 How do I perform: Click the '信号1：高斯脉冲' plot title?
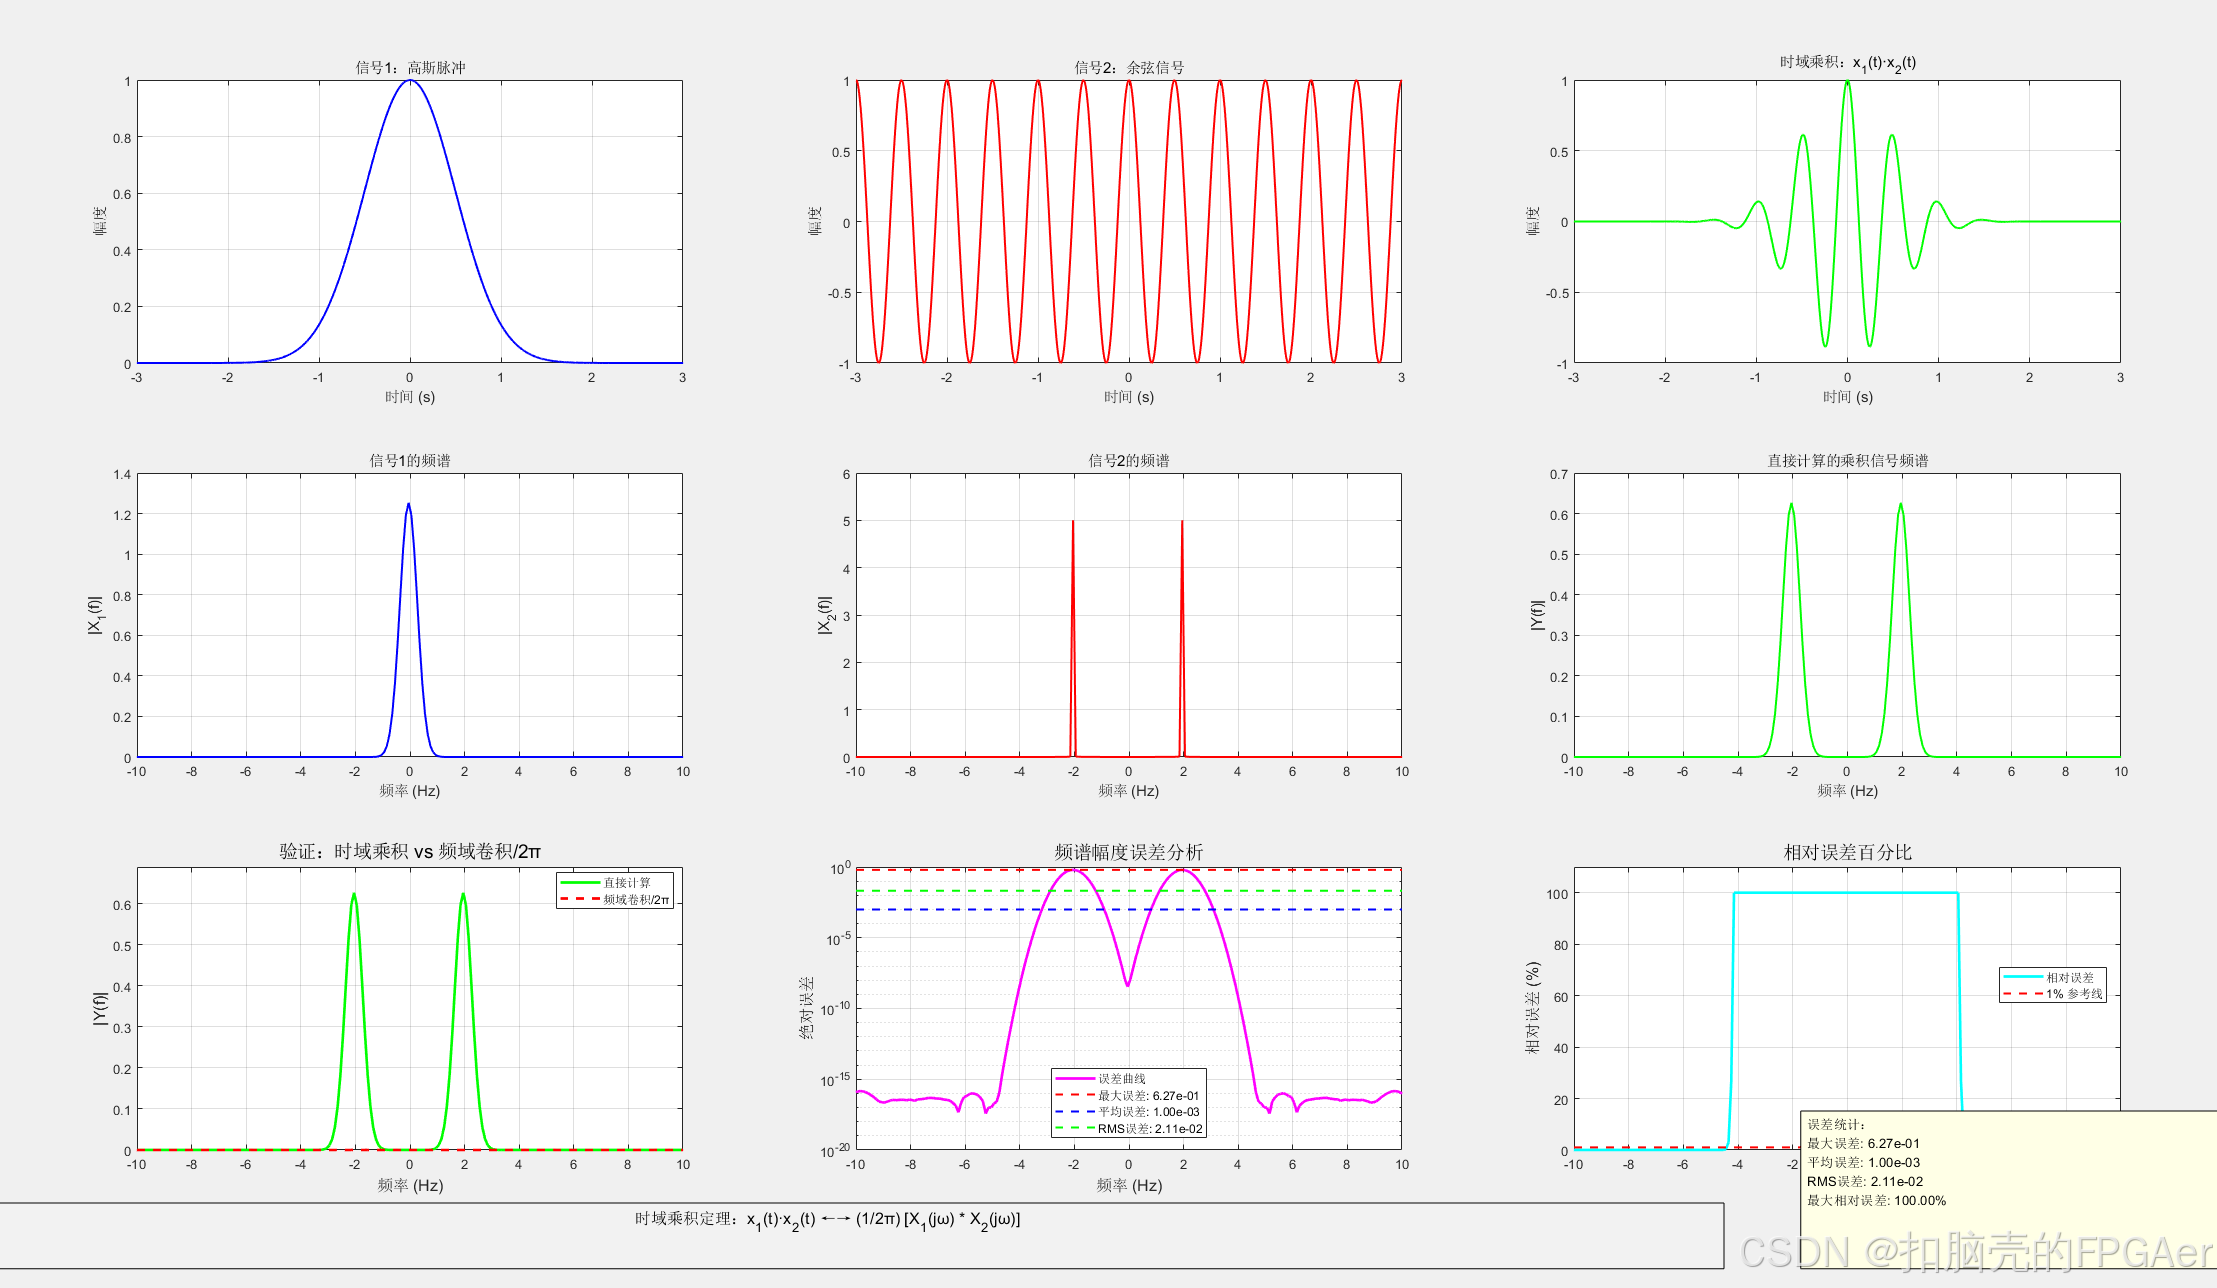[x=410, y=67]
